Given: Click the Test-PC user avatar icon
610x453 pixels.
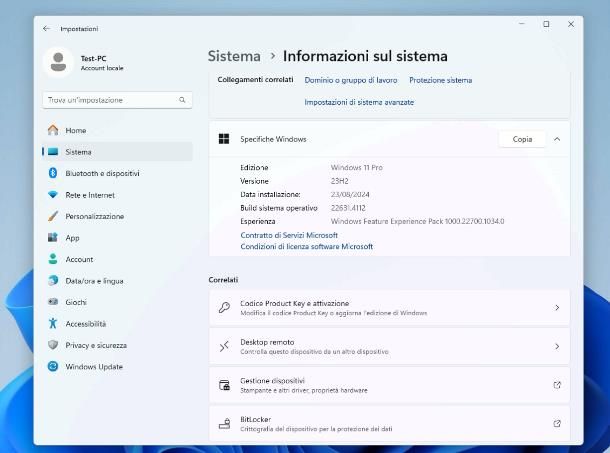Looking at the screenshot, I should [58, 62].
